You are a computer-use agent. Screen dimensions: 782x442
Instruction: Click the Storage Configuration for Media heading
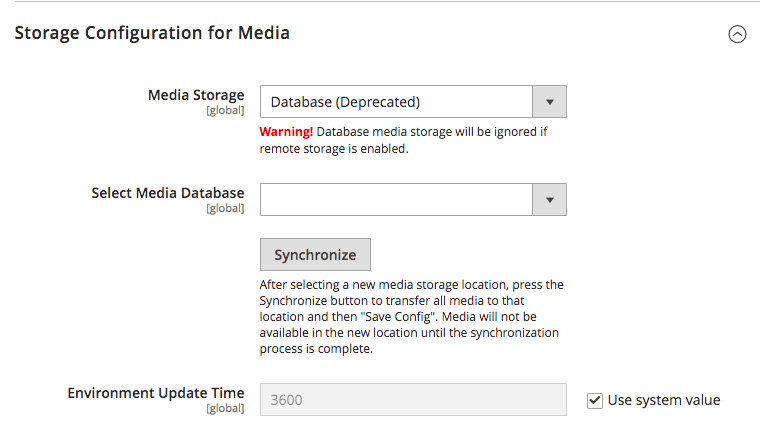pyautogui.click(x=152, y=33)
